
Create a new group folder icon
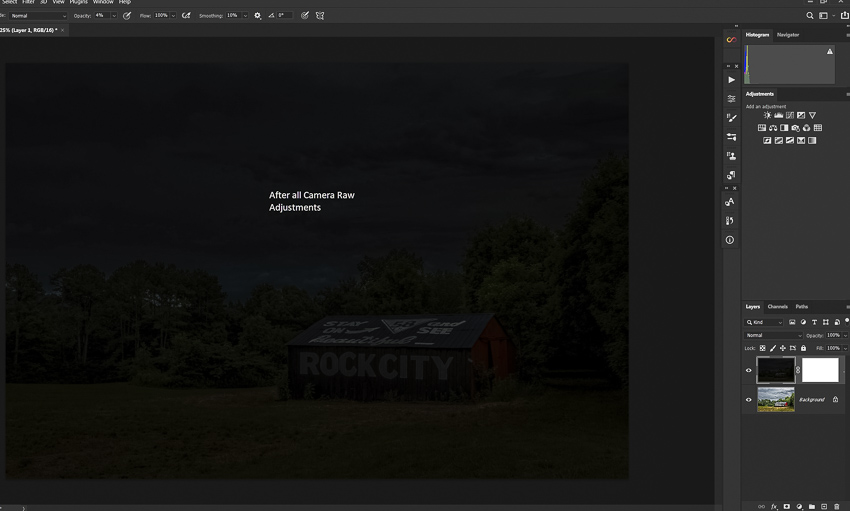(x=811, y=506)
